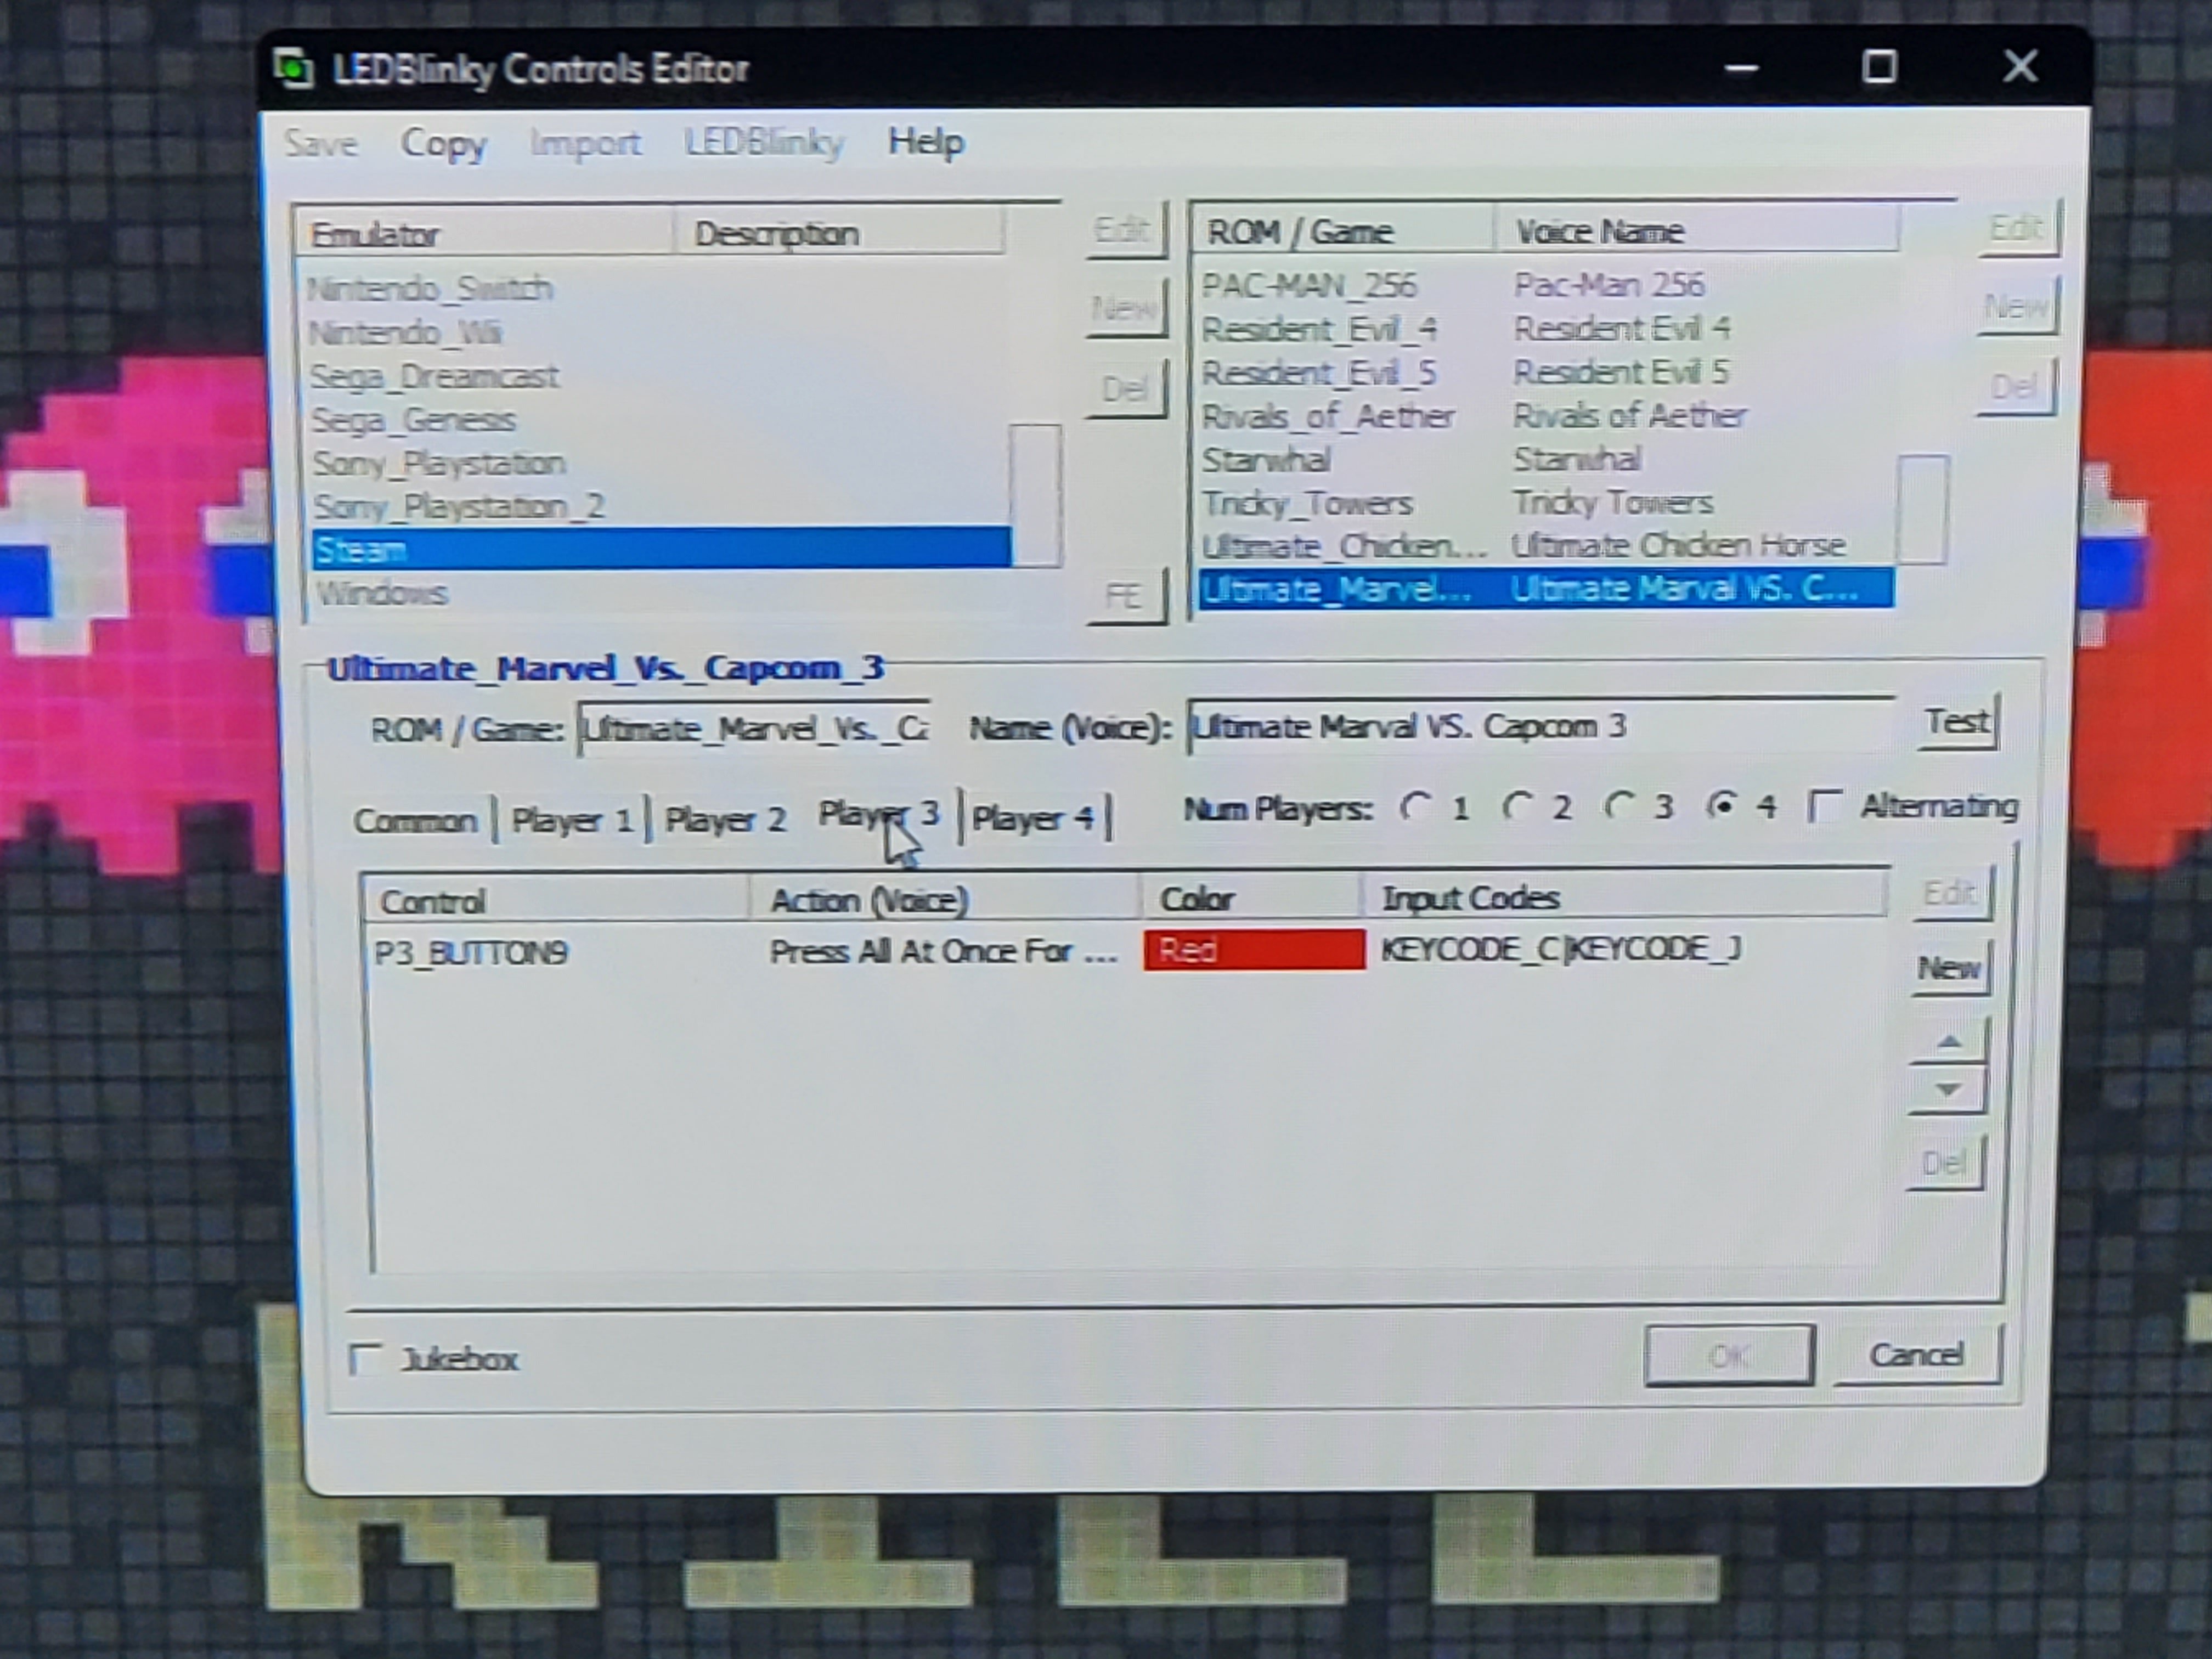Click the Description column header
This screenshot has height=1659, width=2212.
(x=839, y=233)
